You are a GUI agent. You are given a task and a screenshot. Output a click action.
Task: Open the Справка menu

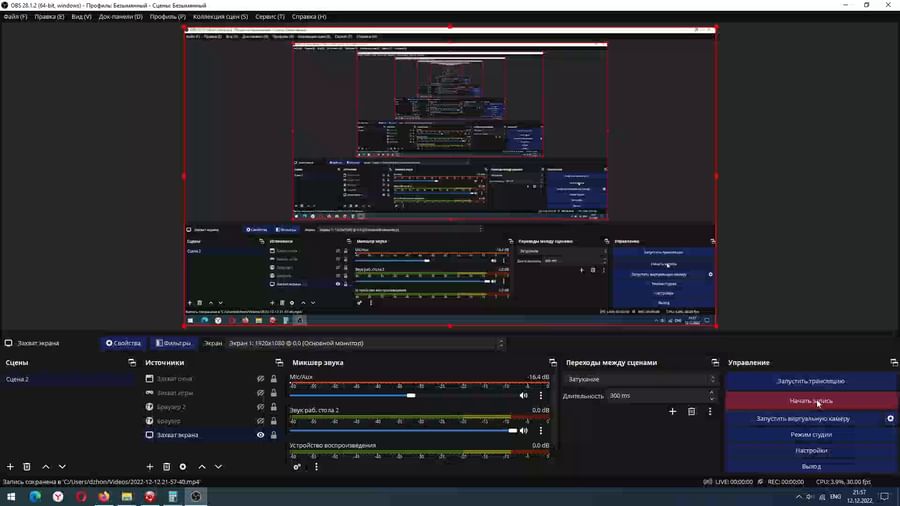pyautogui.click(x=309, y=17)
